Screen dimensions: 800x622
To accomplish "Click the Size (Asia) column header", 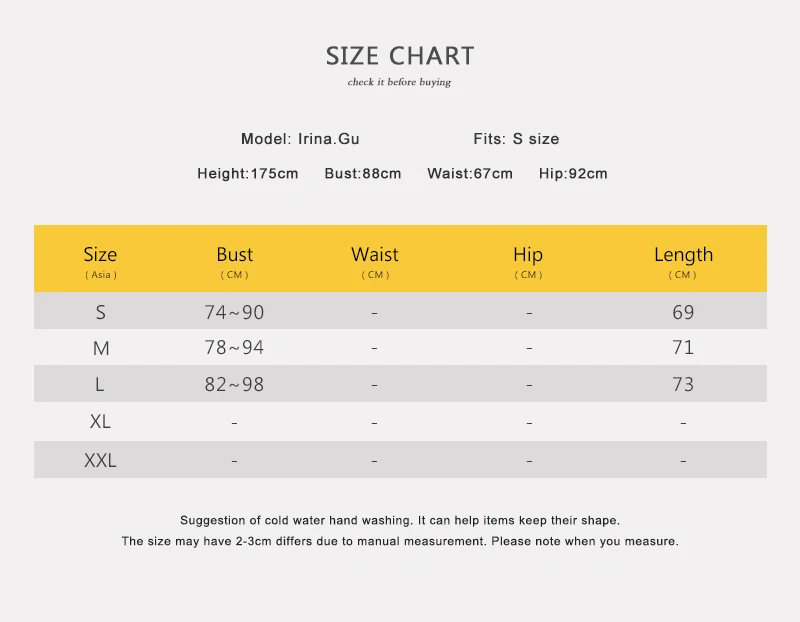I will click(101, 262).
